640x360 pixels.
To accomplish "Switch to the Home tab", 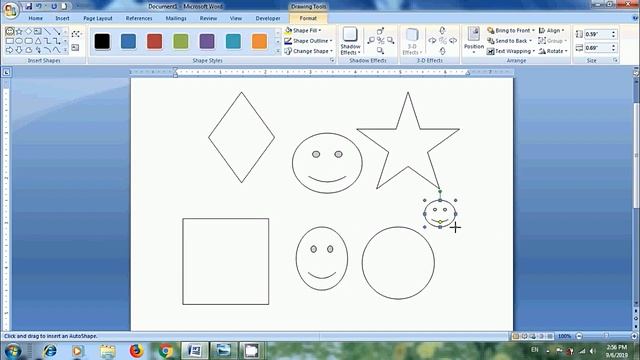I will 36,18.
